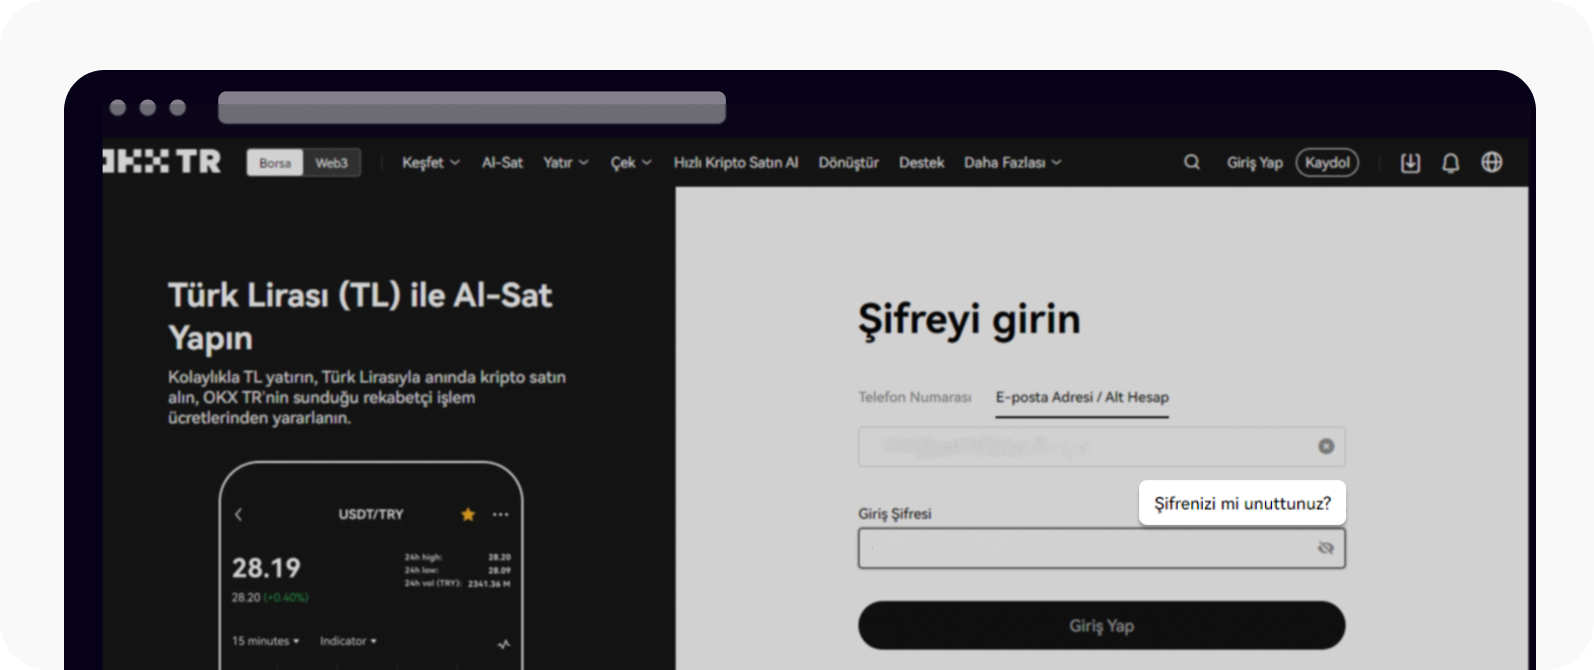The height and width of the screenshot is (670, 1594).
Task: Select the E-posta Adresi / Alt Hesap tab
Action: pyautogui.click(x=1082, y=397)
